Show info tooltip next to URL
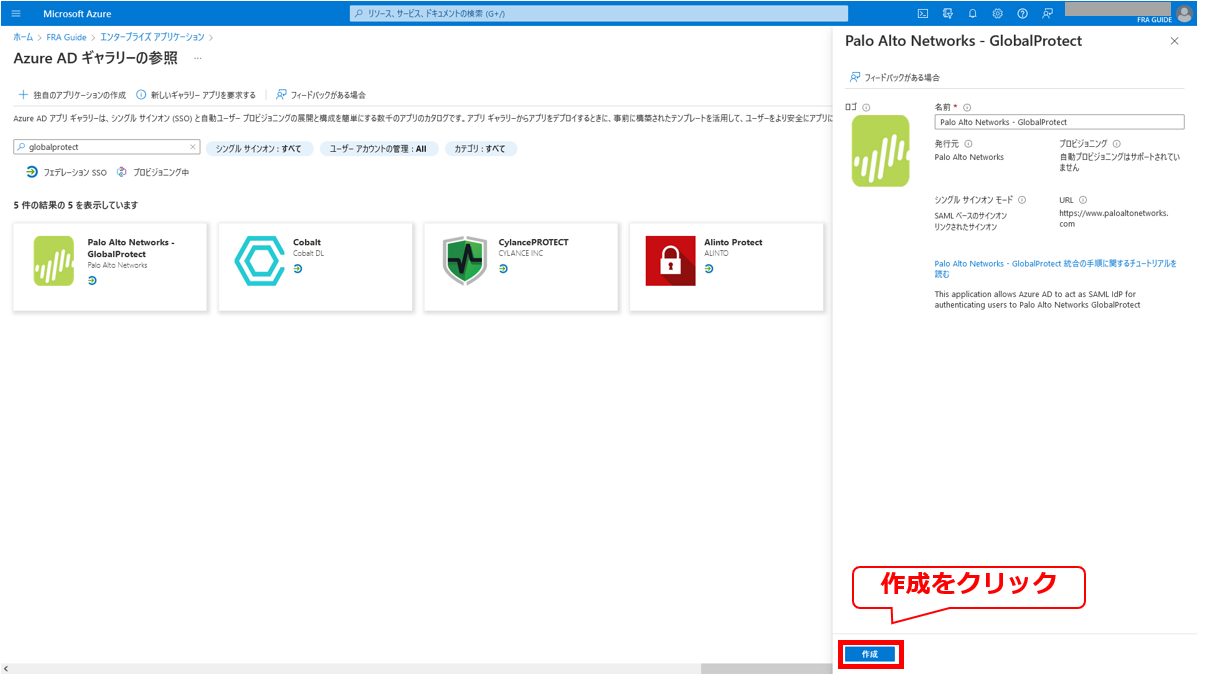The height and width of the screenshot is (677, 1220). [1083, 200]
